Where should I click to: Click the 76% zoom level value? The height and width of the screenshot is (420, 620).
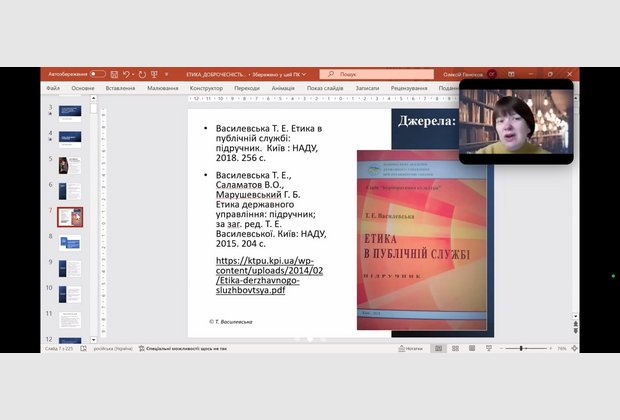point(562,348)
